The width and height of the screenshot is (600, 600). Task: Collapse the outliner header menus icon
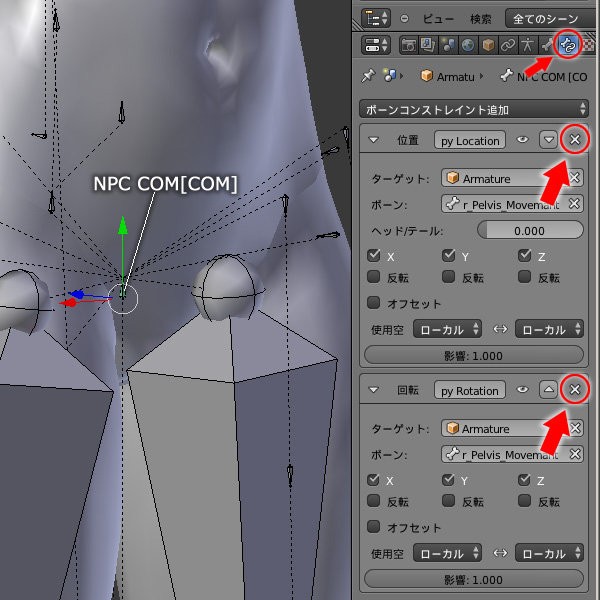404,18
